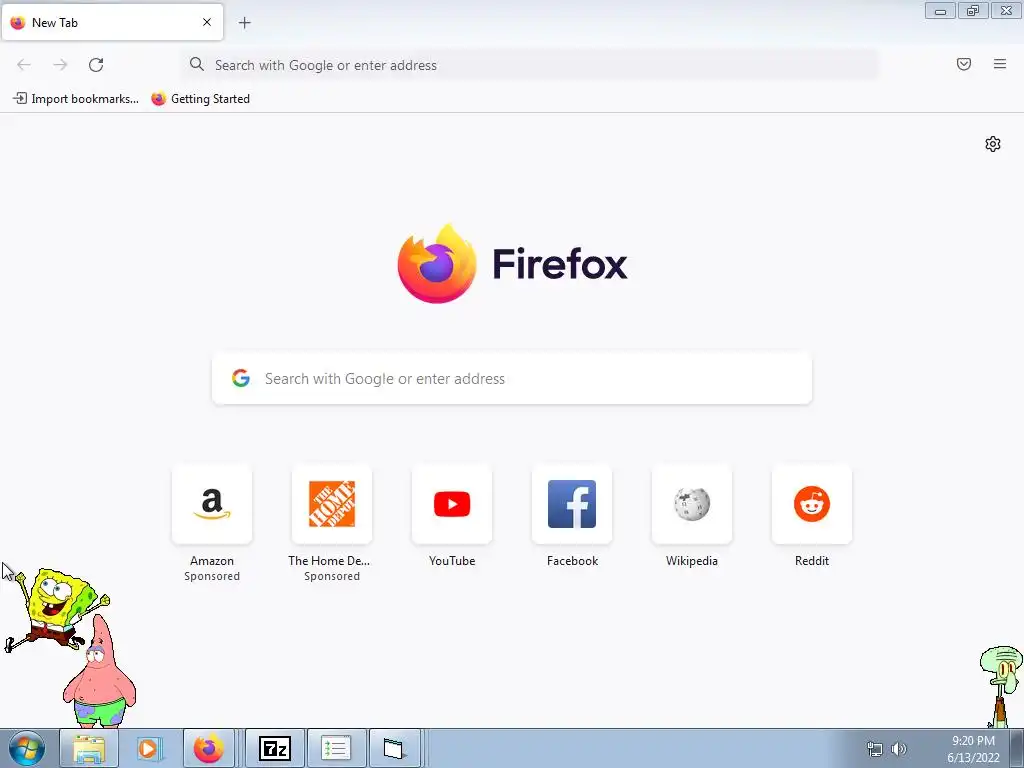This screenshot has height=768, width=1024.
Task: Click the address bar search field
Action: [x=530, y=65]
